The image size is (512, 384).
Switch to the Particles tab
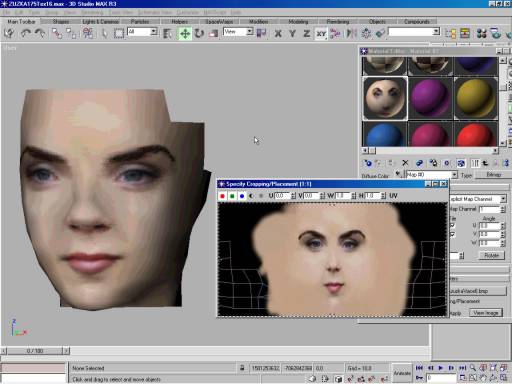tap(140, 21)
